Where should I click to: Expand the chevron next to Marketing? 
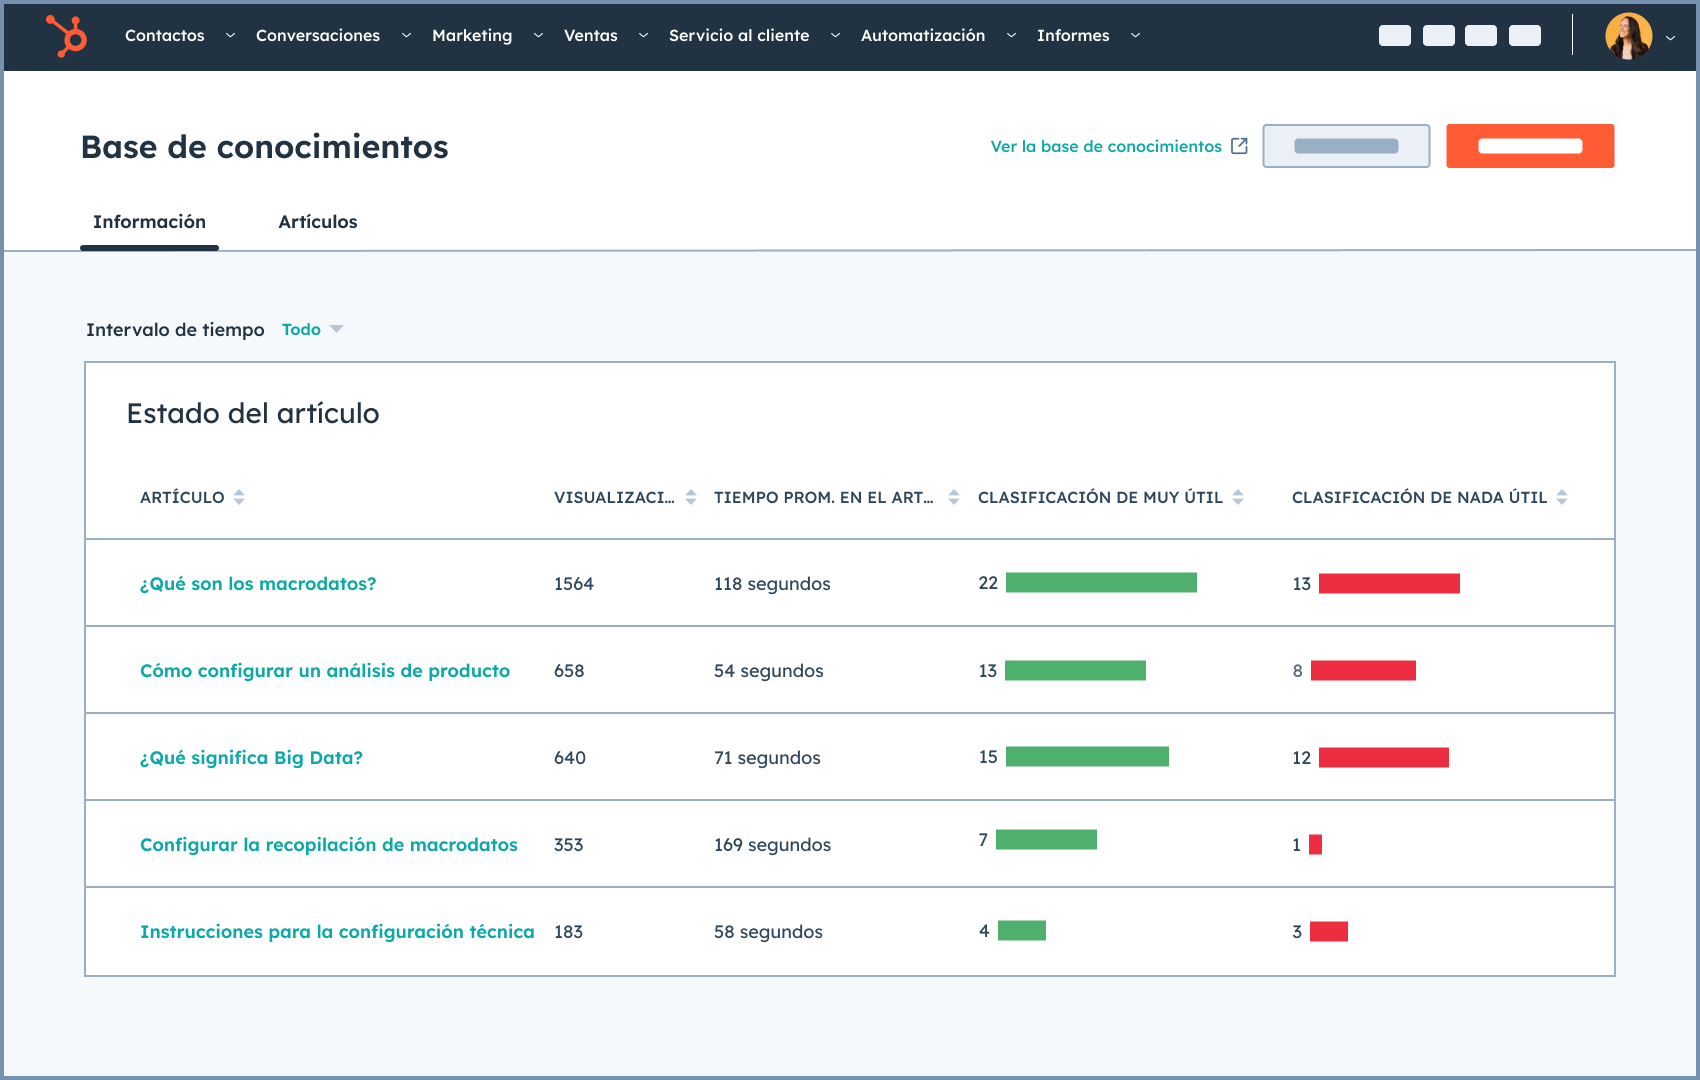tap(538, 36)
